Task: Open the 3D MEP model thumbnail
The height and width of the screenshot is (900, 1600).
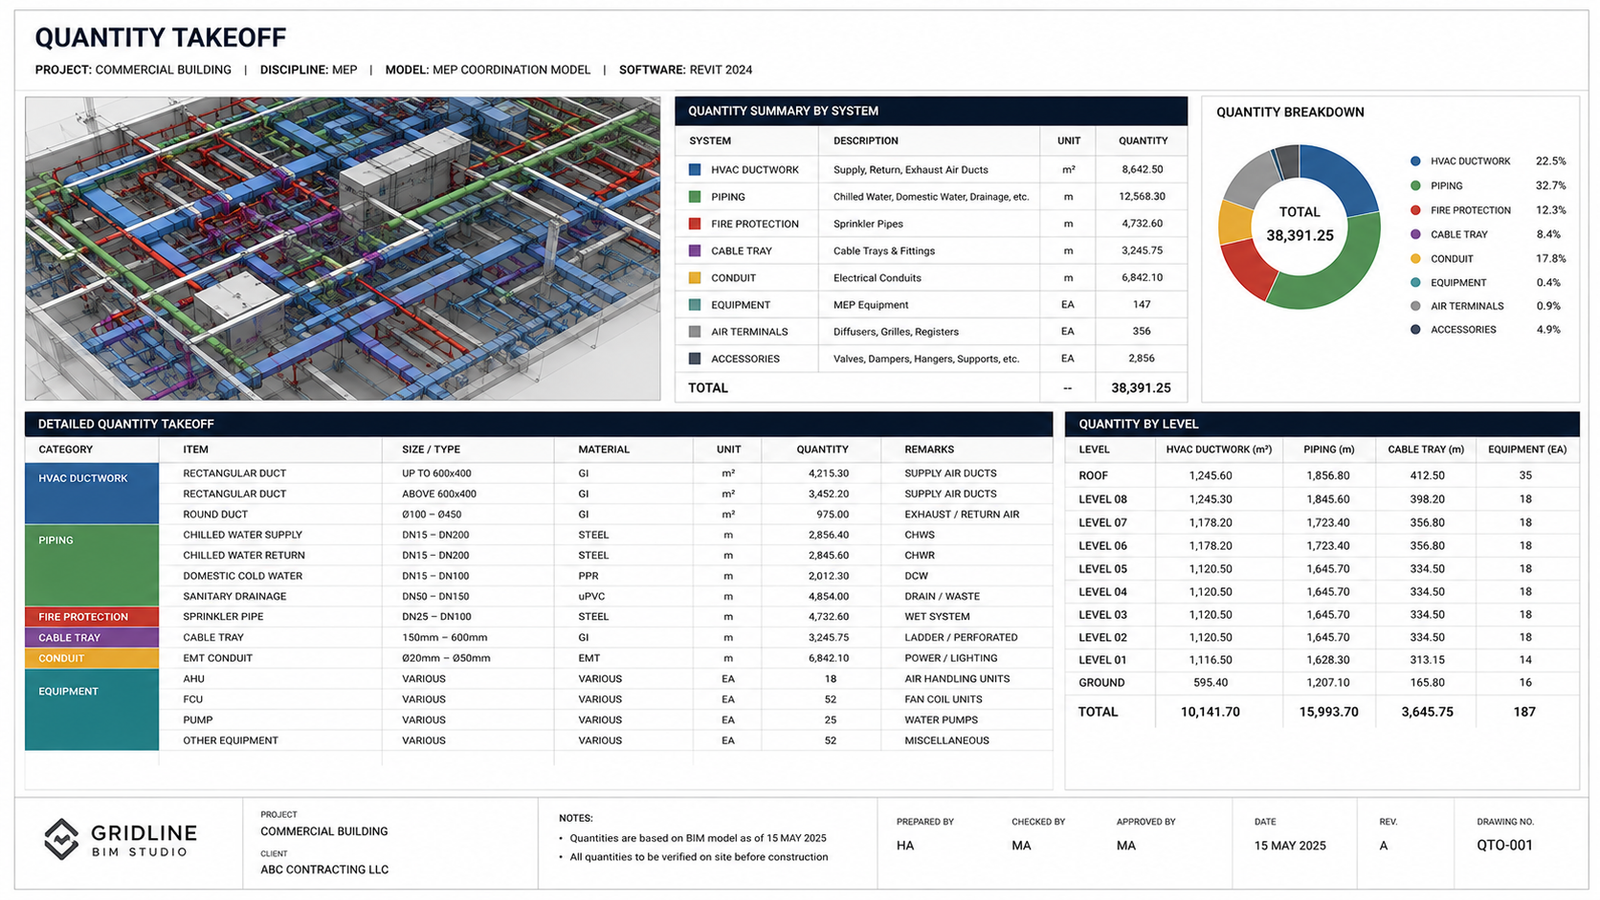Action: tap(343, 248)
